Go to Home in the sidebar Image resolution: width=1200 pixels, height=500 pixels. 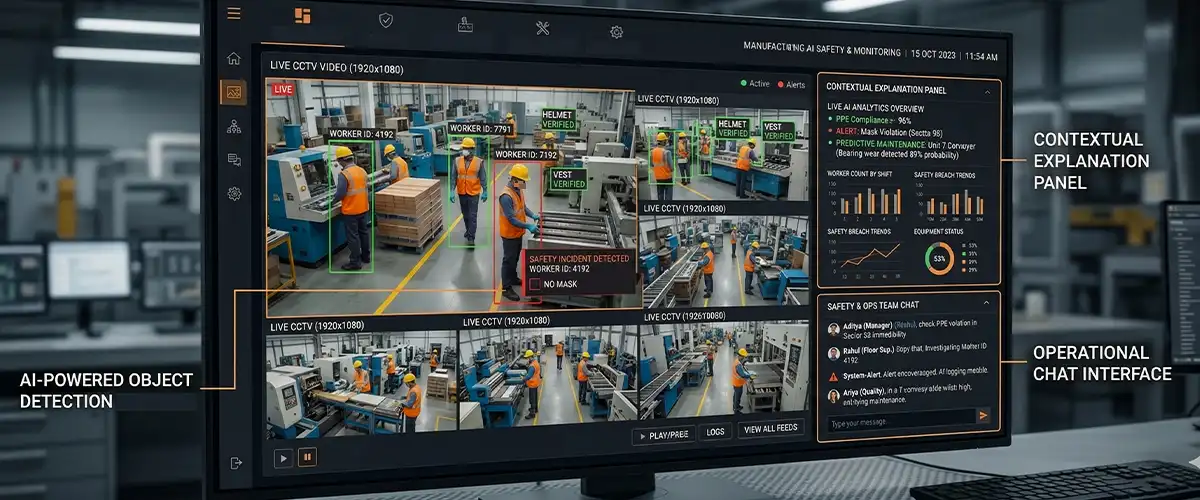pyautogui.click(x=234, y=58)
